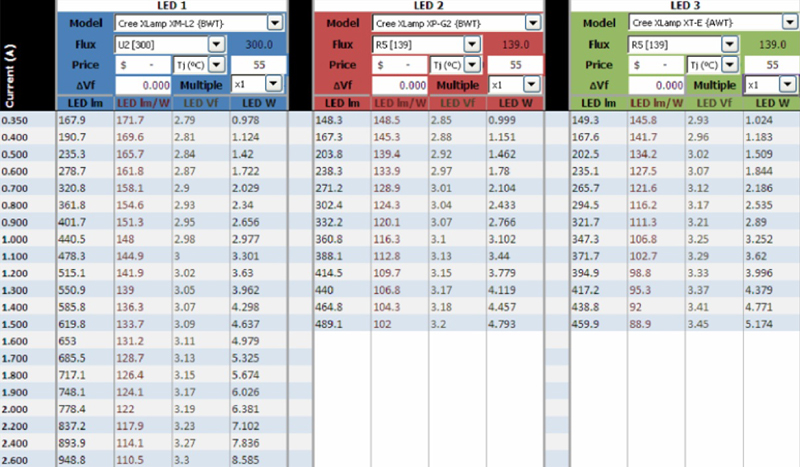The width and height of the screenshot is (800, 467).
Task: Open LED 2 Multiple x1 dropdown arrow
Action: tap(532, 84)
